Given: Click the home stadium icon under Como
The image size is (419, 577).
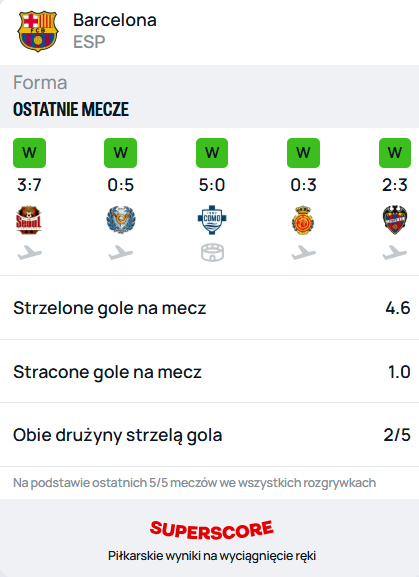Looking at the screenshot, I should 212,252.
